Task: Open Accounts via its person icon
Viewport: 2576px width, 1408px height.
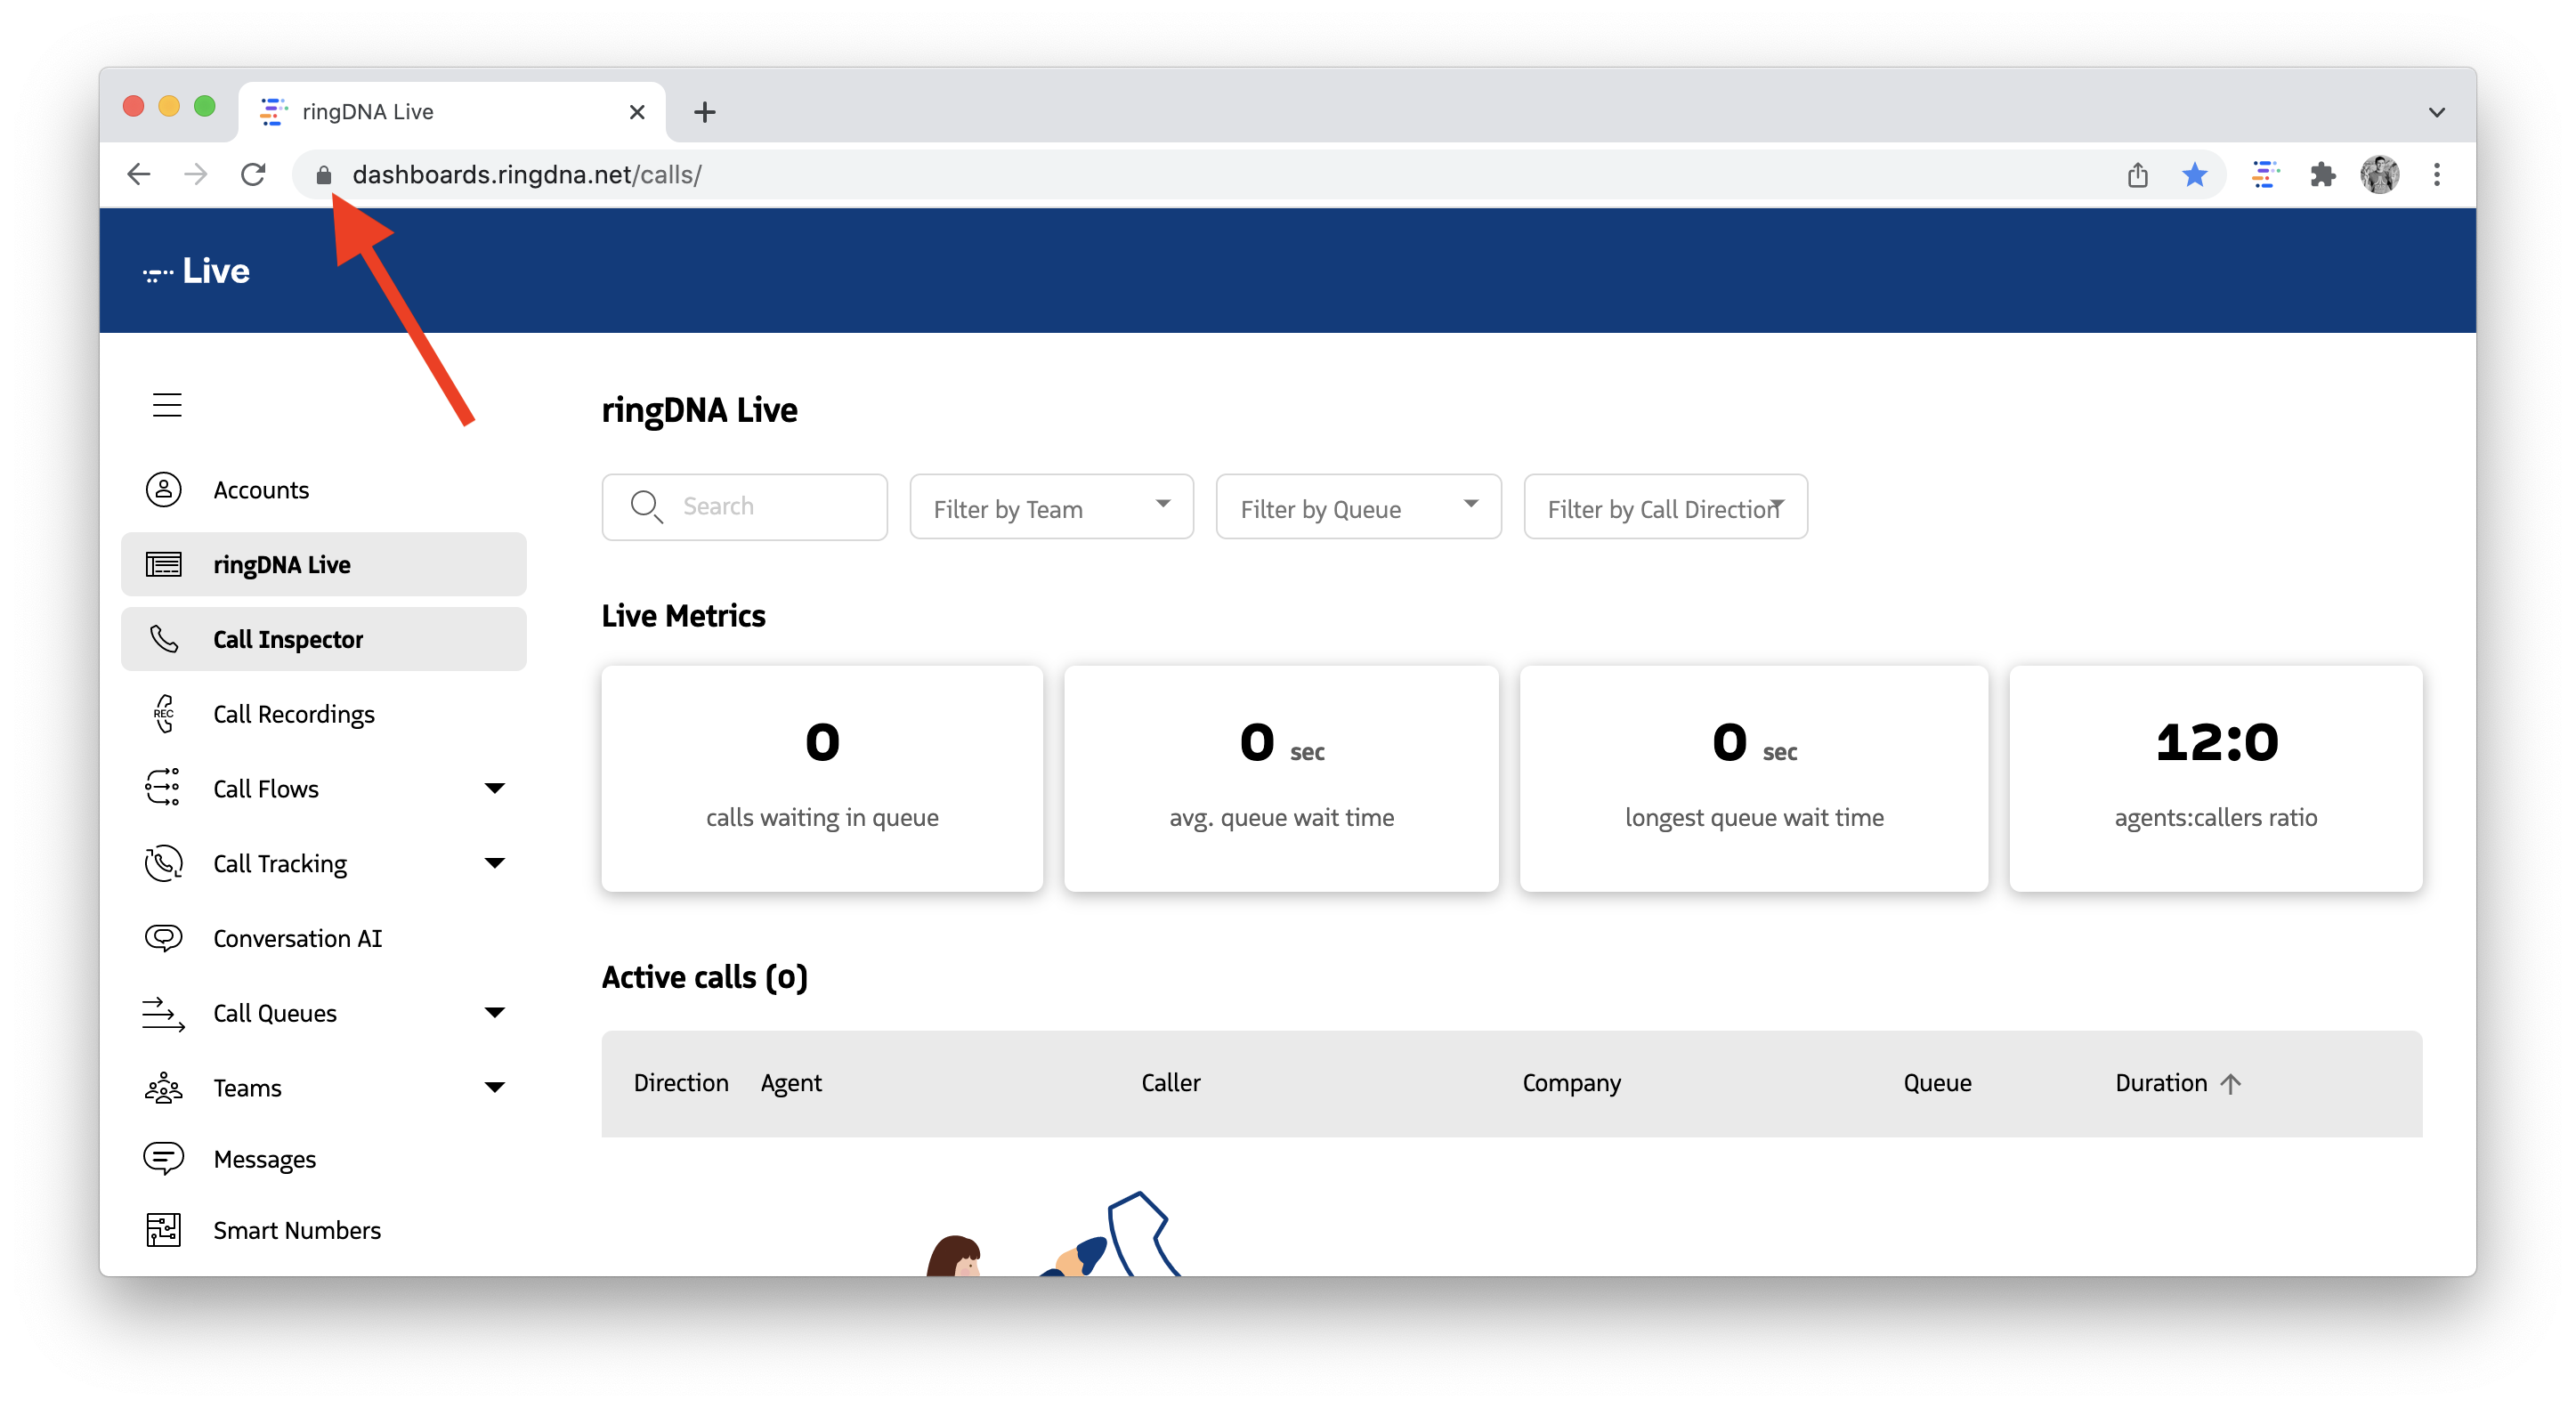Action: (164, 490)
